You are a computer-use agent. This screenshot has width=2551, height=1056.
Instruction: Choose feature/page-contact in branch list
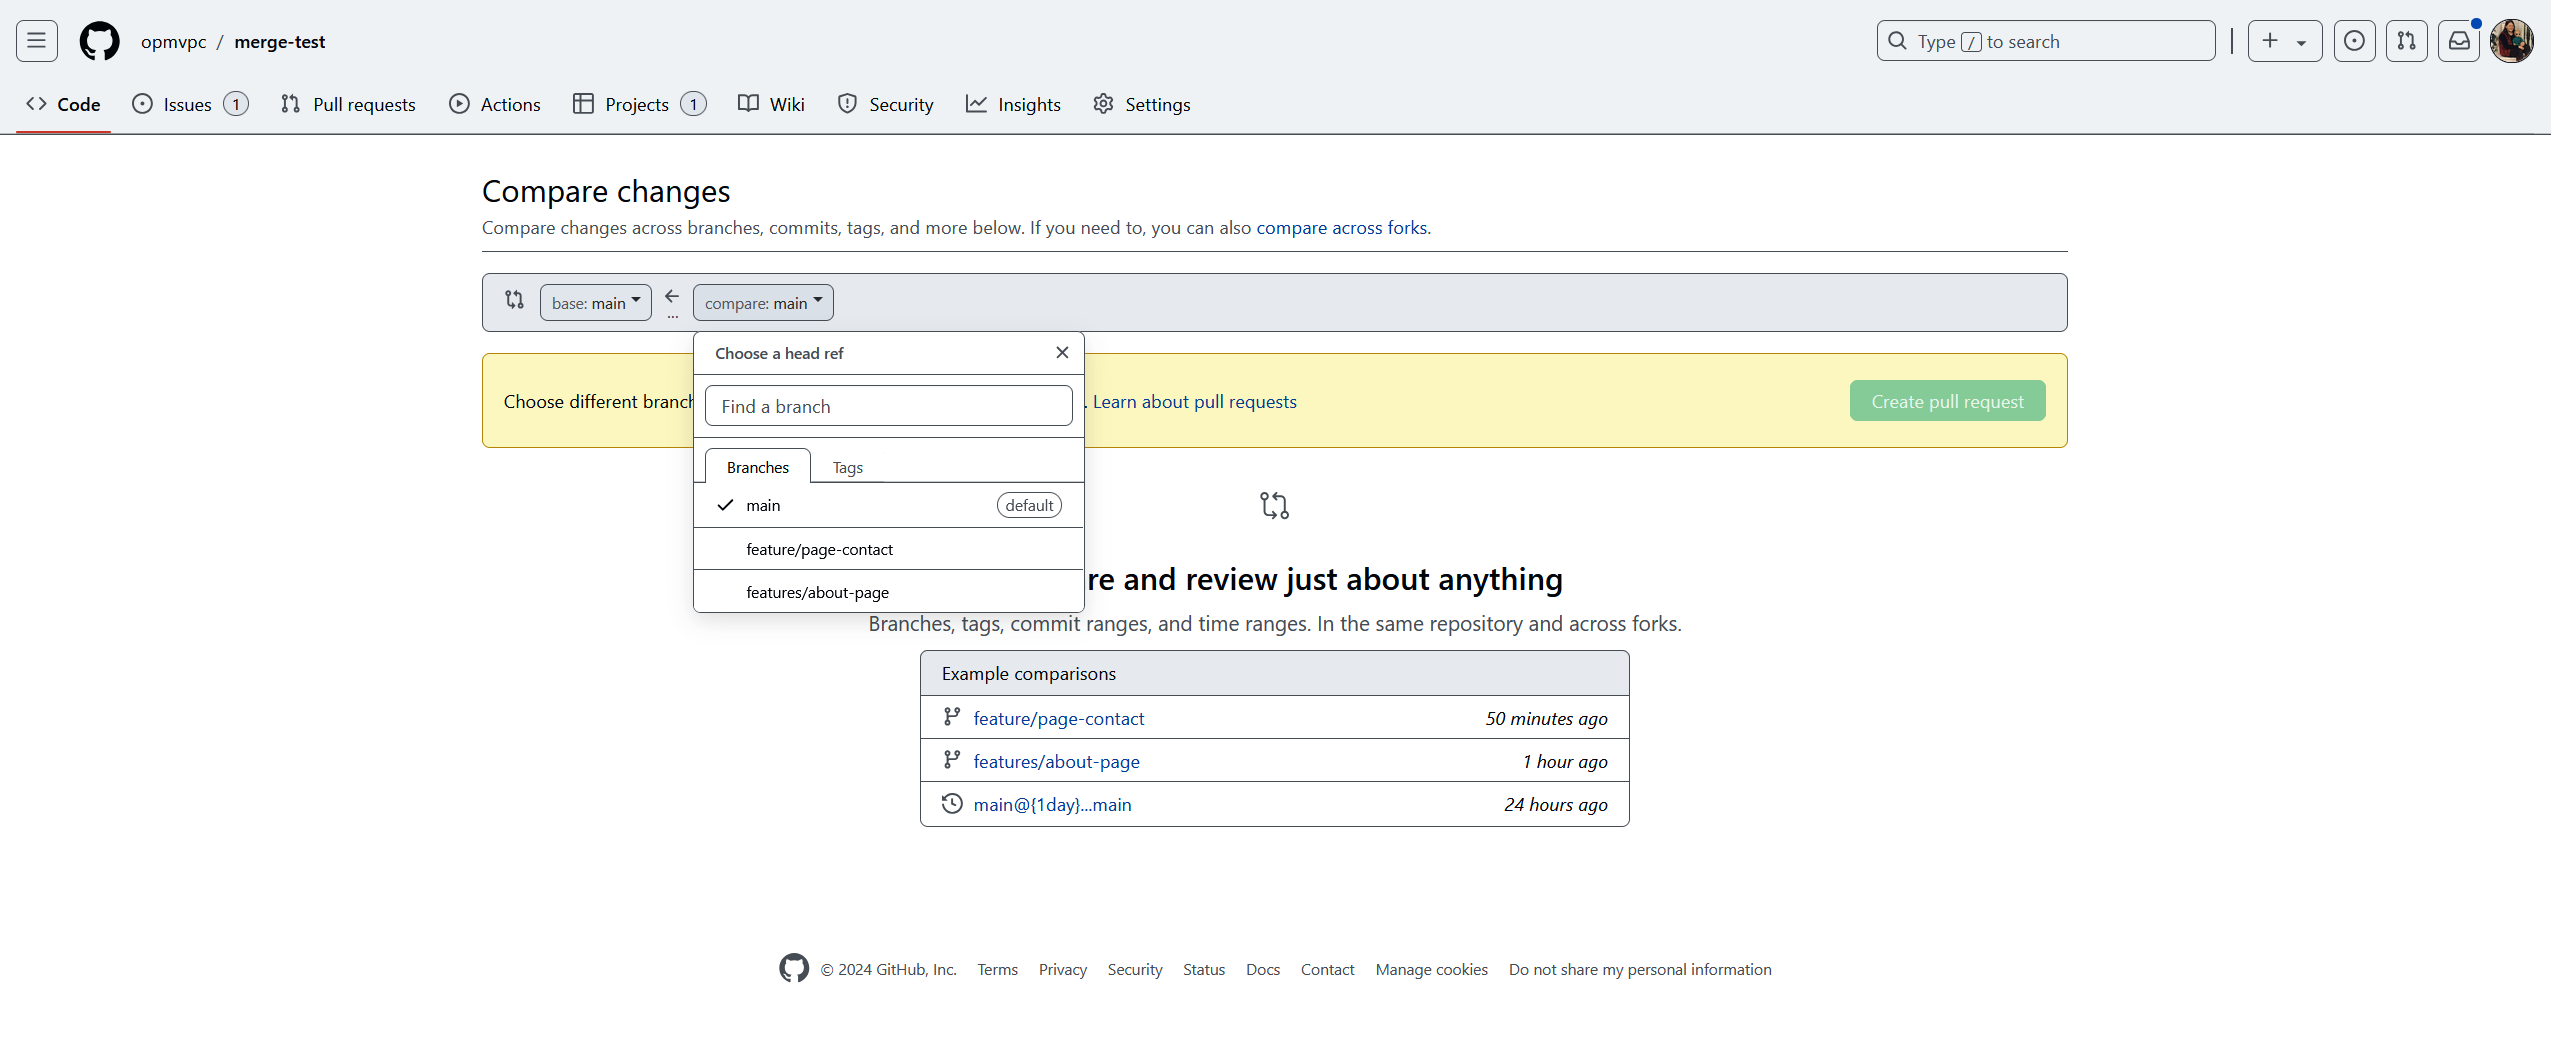888,549
